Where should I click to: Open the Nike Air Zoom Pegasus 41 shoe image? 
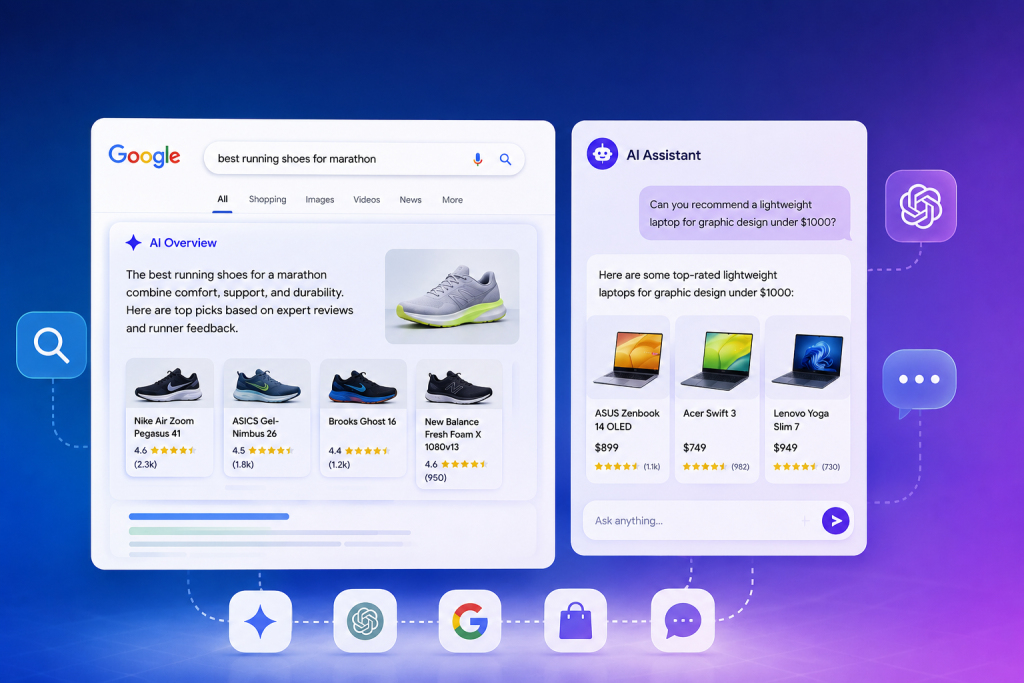click(169, 384)
